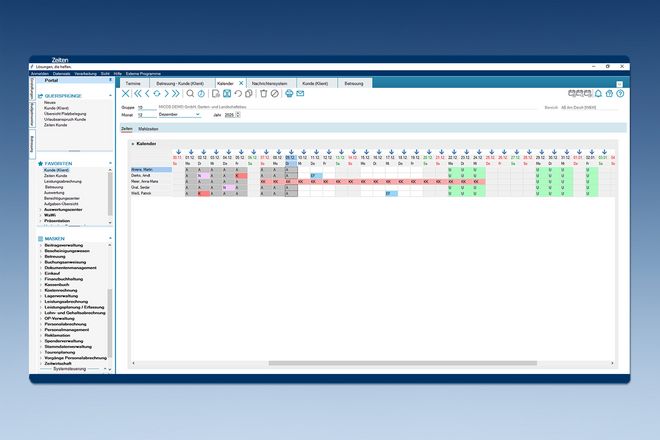660x440 pixels.
Task: Click the magnifying glass search icon
Action: point(190,93)
